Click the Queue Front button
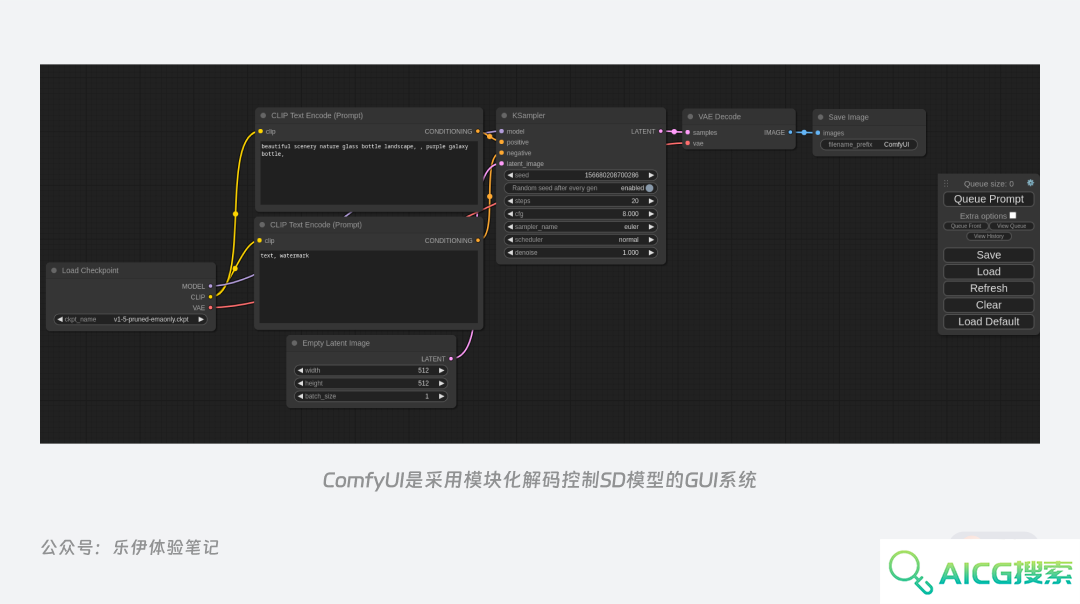This screenshot has width=1080, height=604. [x=966, y=226]
